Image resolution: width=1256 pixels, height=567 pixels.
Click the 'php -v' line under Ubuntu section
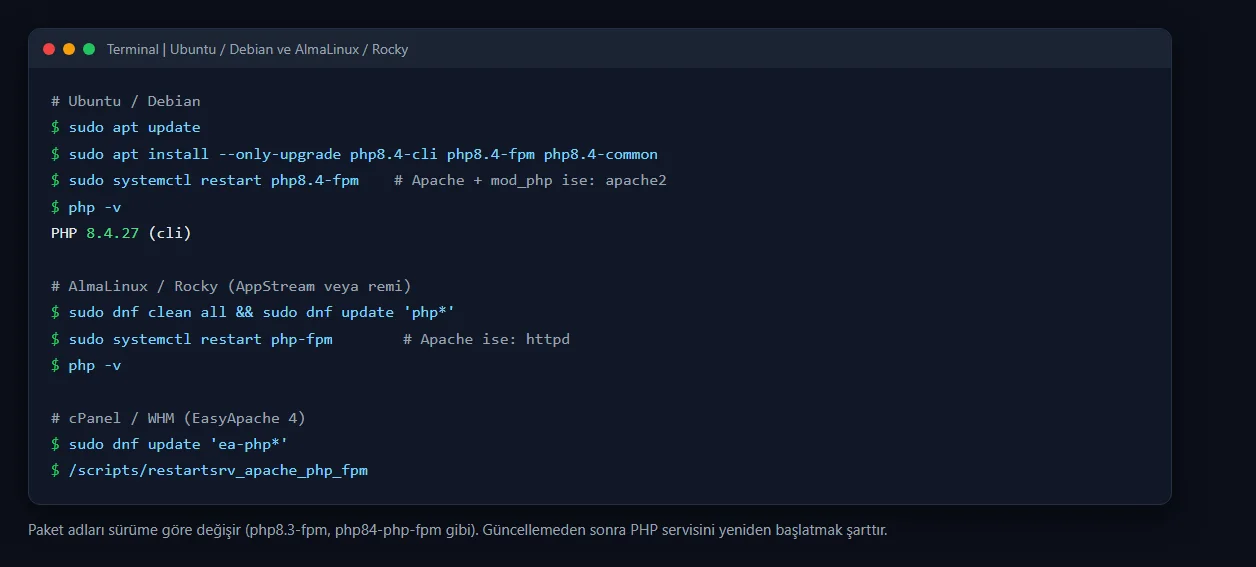pos(95,207)
